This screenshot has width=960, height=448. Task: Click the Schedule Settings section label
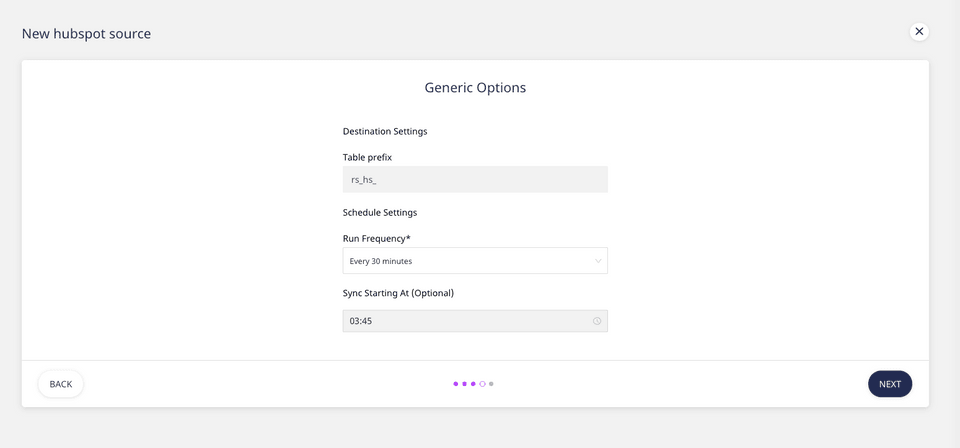379,213
